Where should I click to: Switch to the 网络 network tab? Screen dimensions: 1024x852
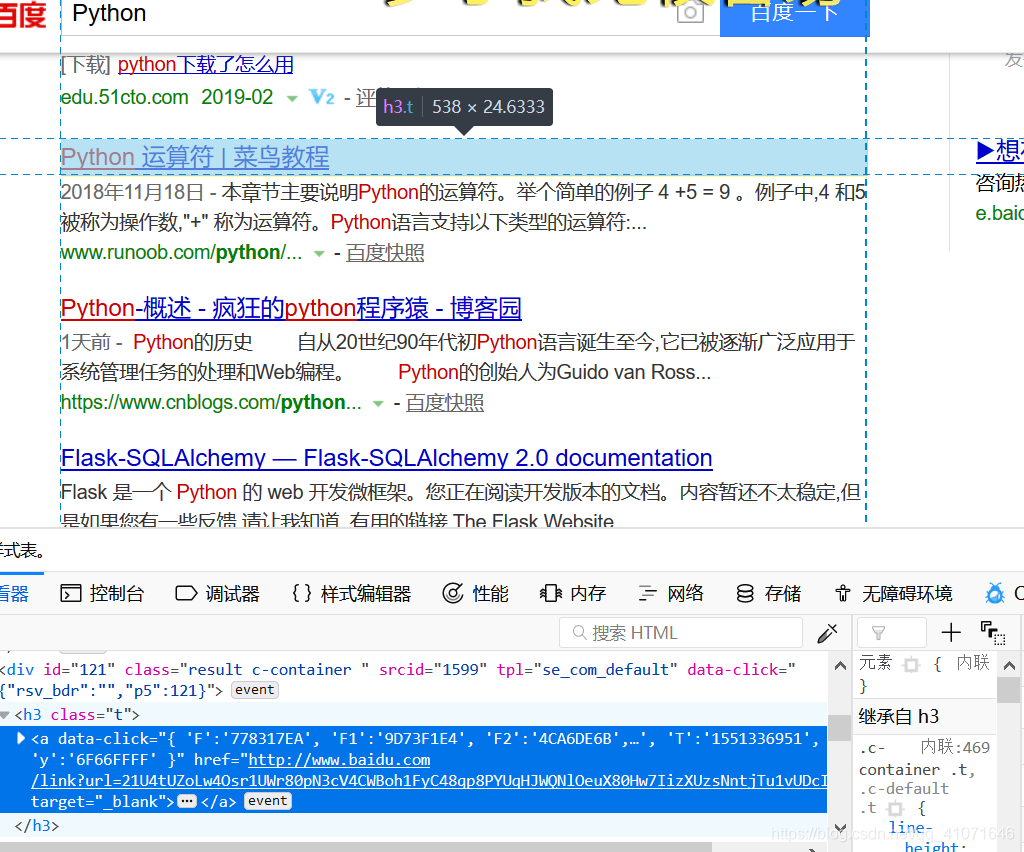(671, 593)
